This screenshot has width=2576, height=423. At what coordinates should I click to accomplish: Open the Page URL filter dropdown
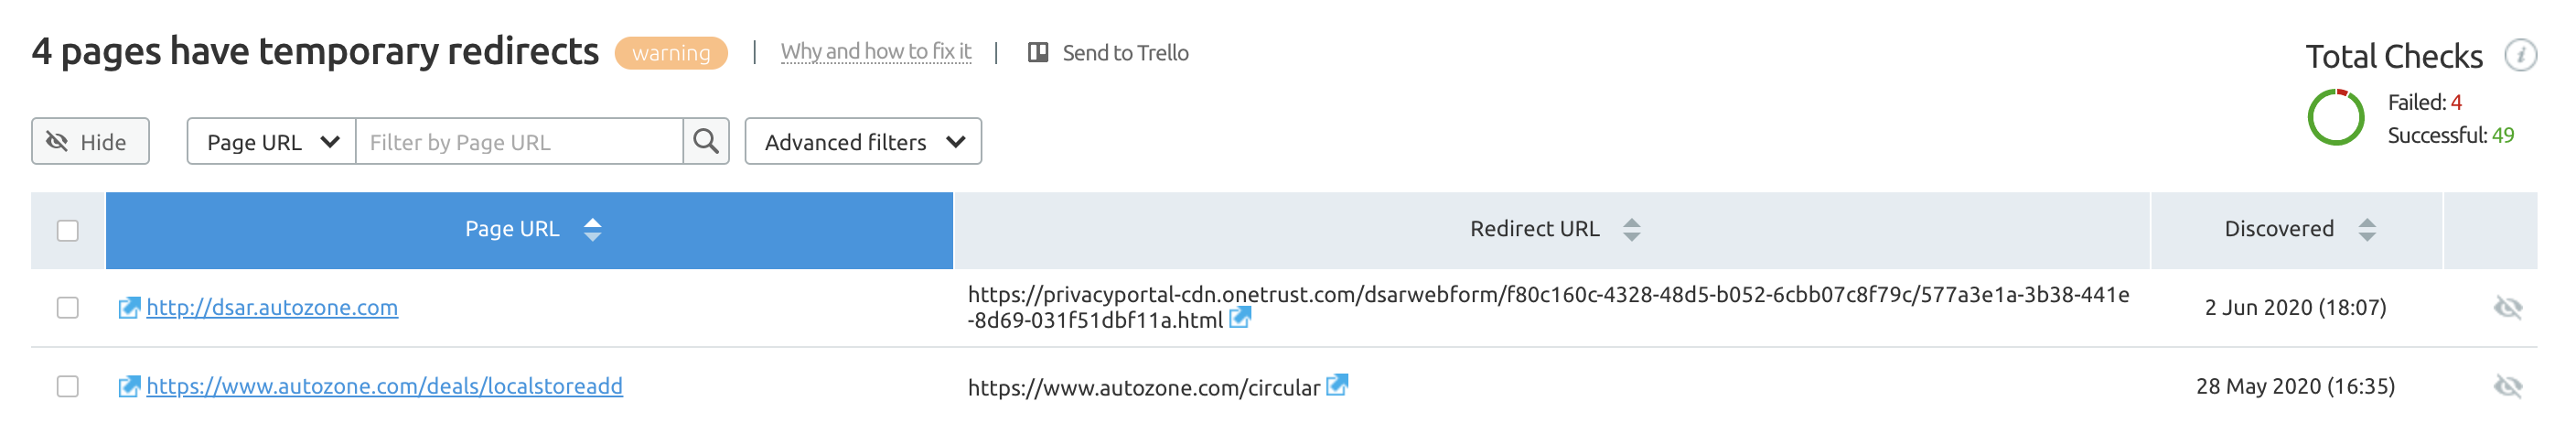271,142
